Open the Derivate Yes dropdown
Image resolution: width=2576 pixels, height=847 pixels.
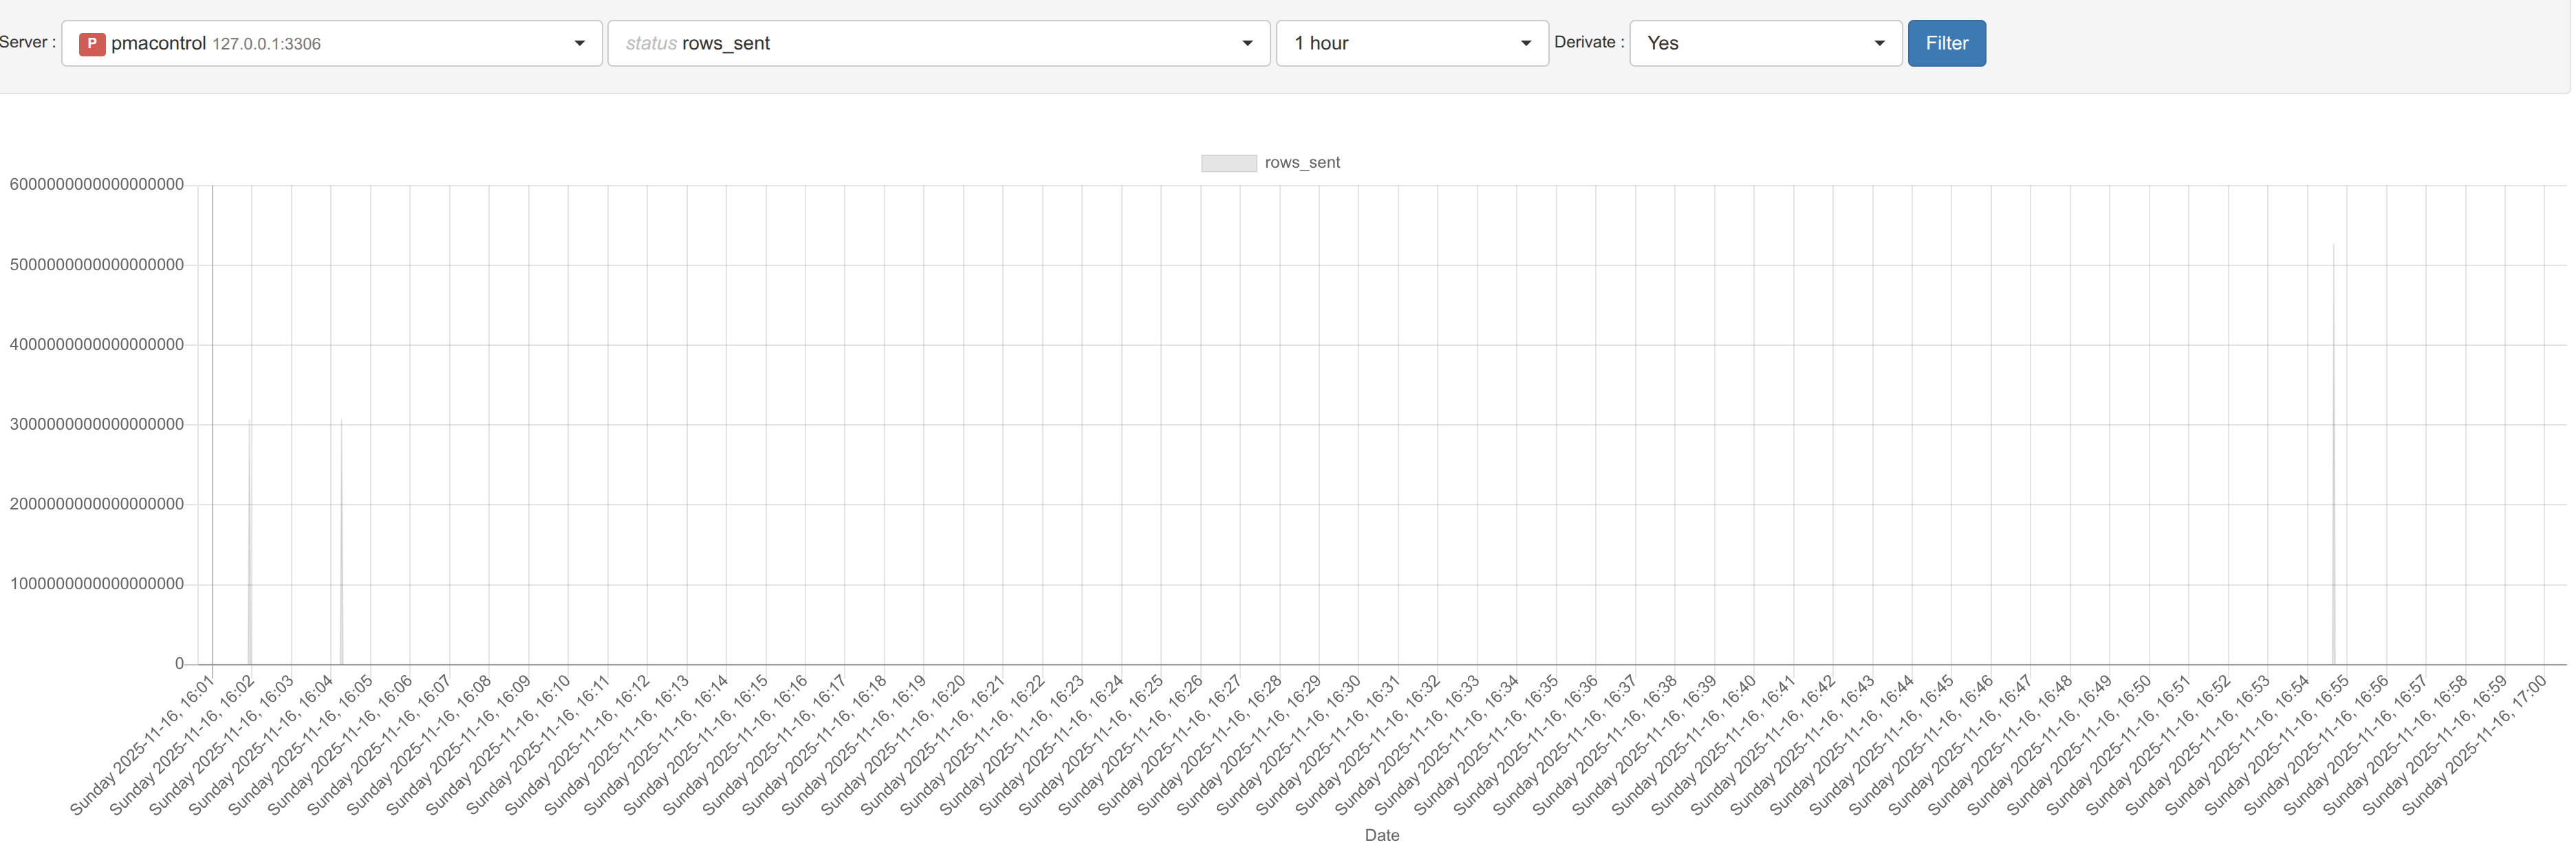pyautogui.click(x=1765, y=43)
